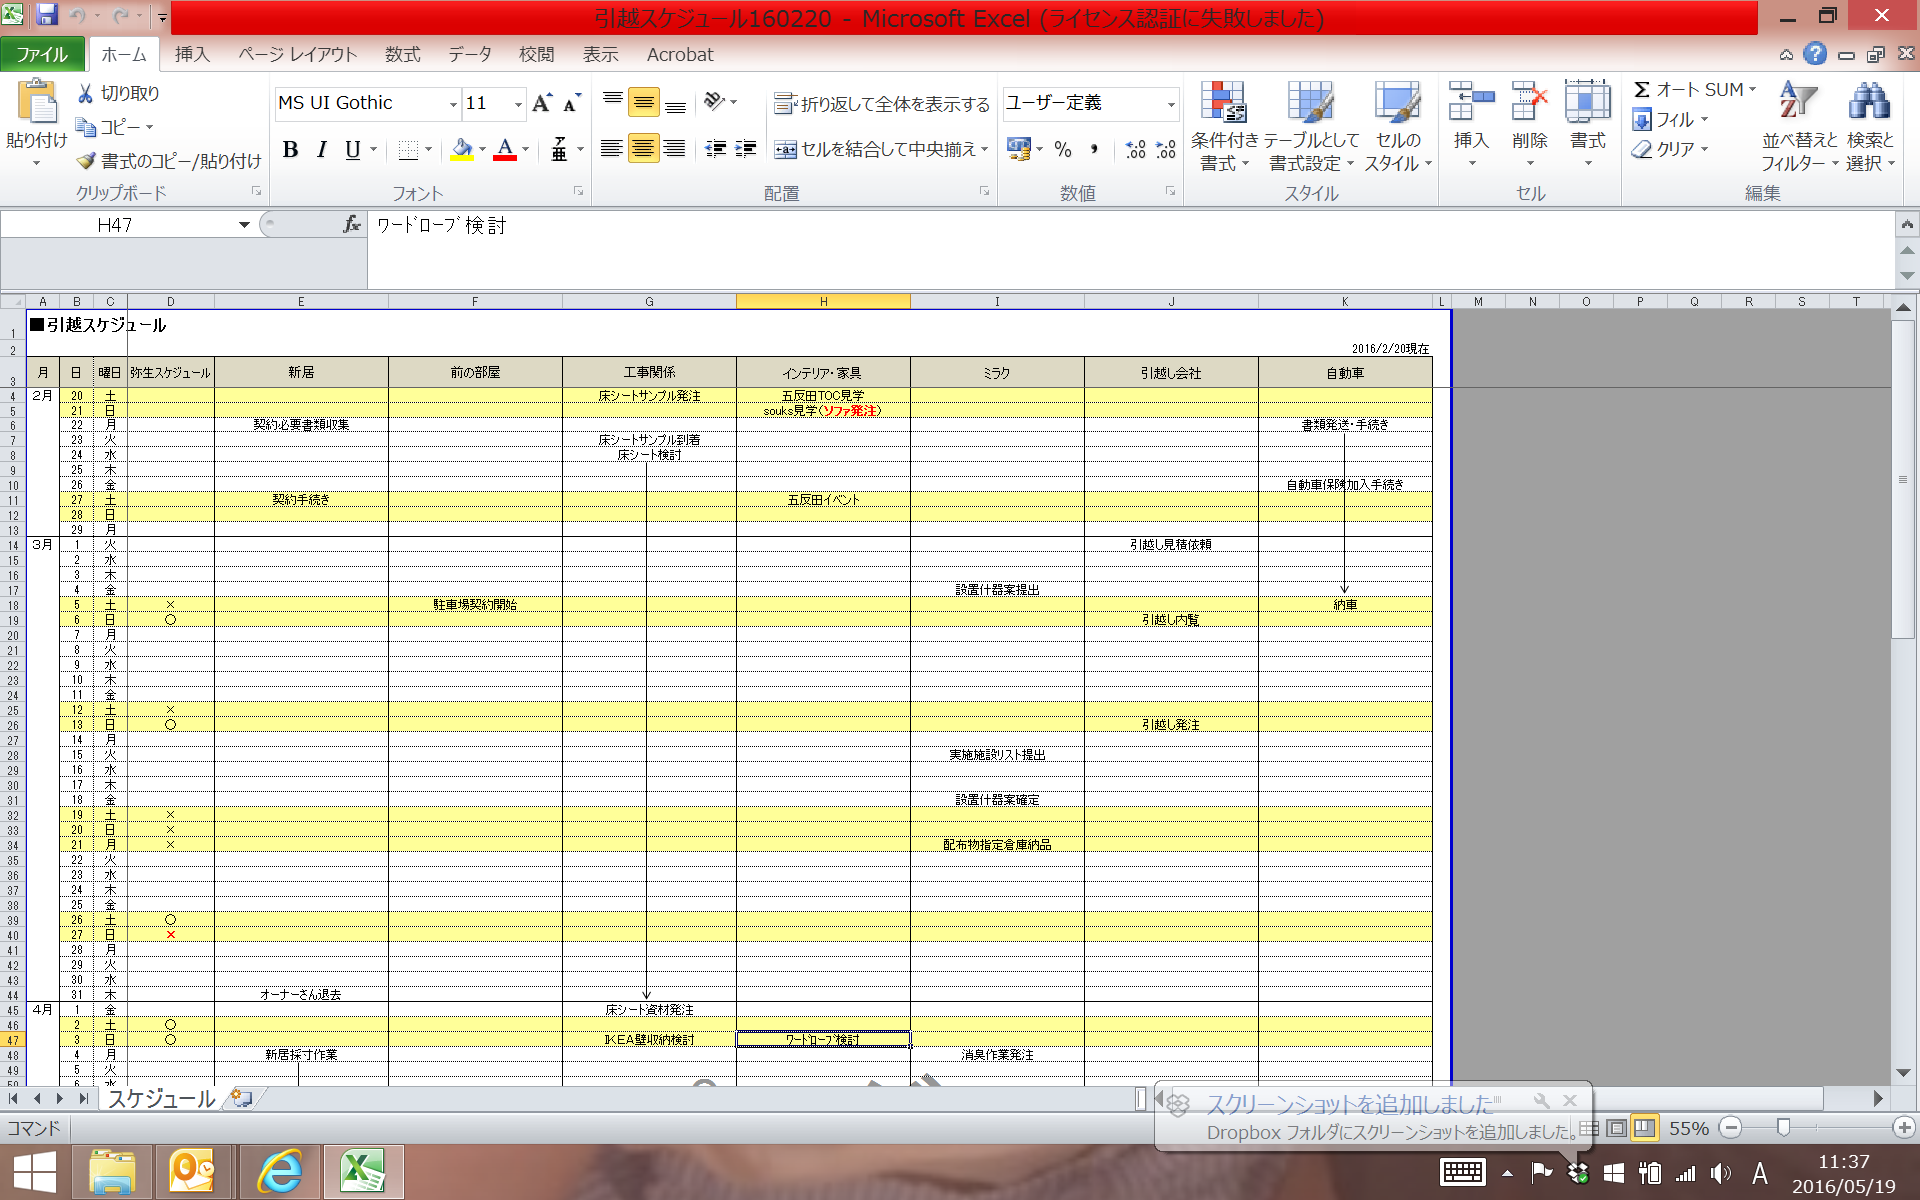Screen dimensions: 1920x1200
Task: Click the decrease decimal places icon
Action: [x=1166, y=150]
